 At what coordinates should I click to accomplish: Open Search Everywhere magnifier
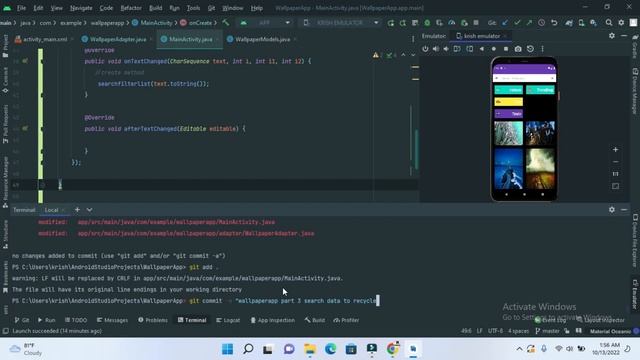[x=609, y=22]
